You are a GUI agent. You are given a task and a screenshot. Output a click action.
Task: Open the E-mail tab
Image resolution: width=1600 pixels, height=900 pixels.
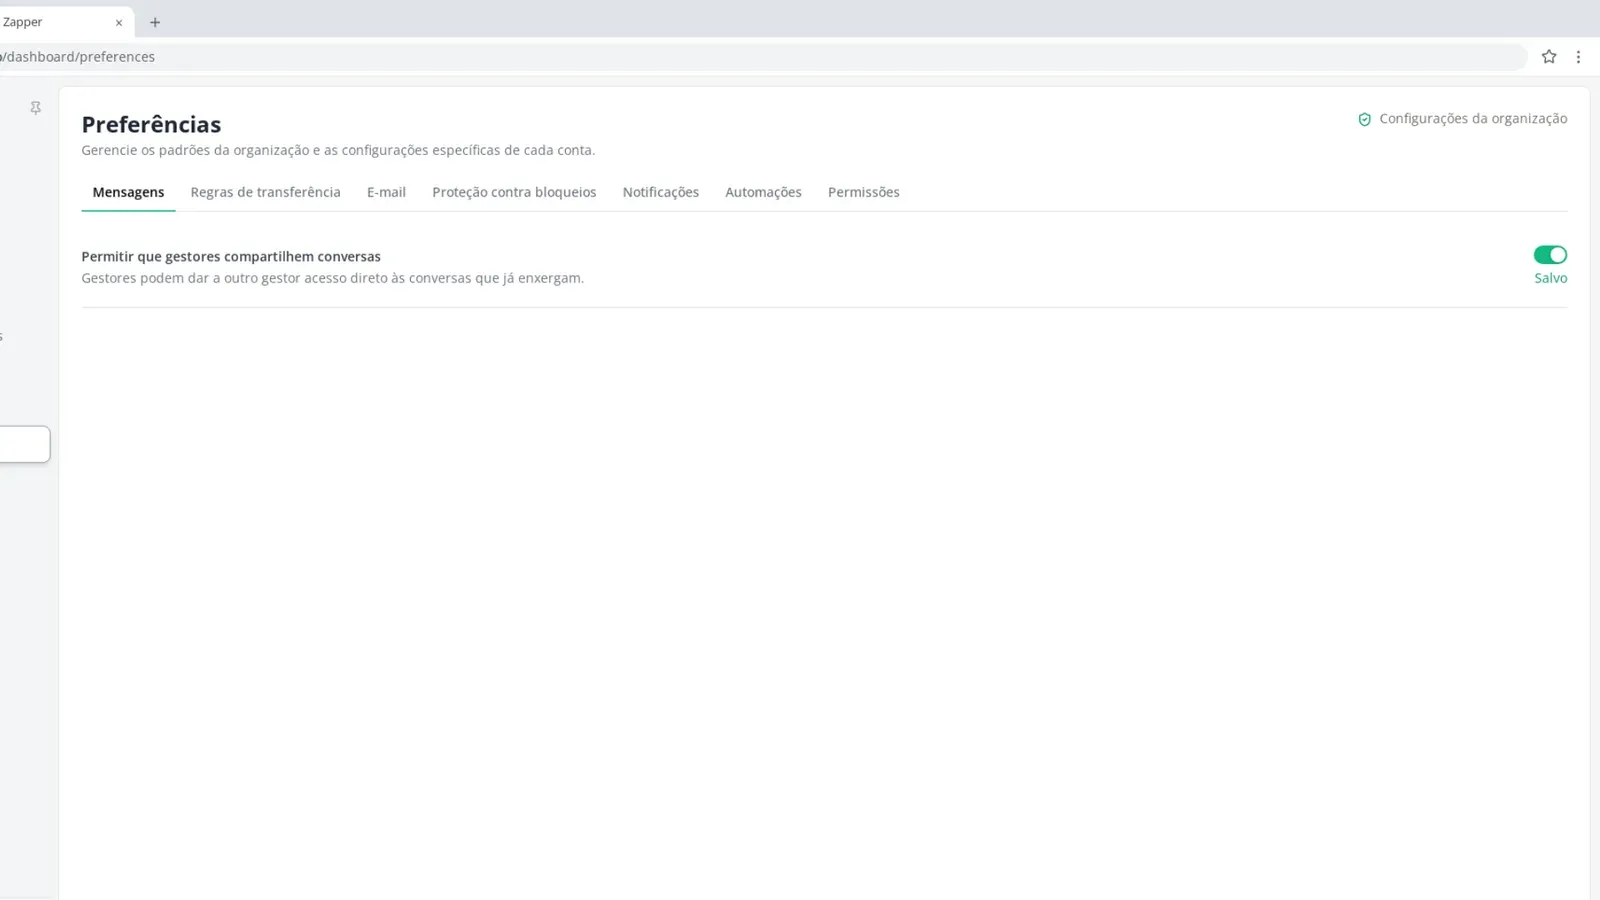(386, 192)
